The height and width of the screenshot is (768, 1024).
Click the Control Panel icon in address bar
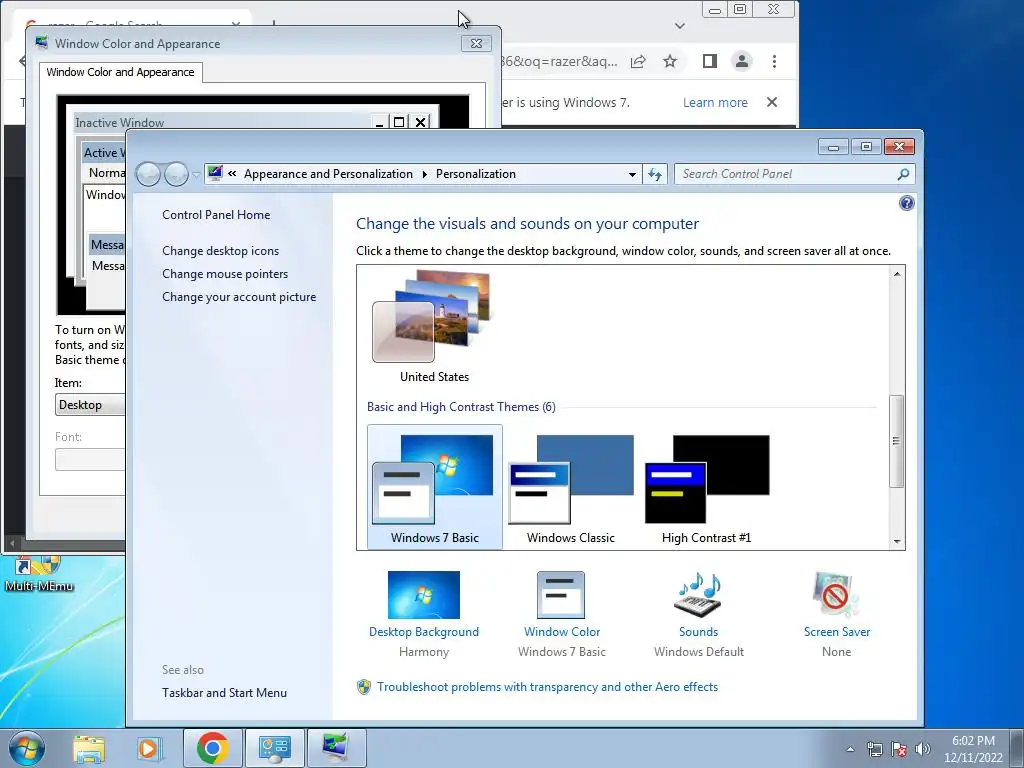(215, 173)
